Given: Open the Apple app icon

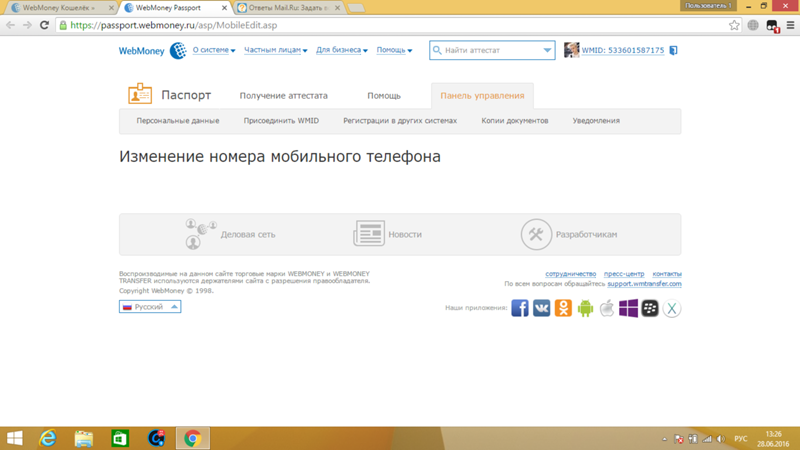Looking at the screenshot, I should pyautogui.click(x=607, y=308).
